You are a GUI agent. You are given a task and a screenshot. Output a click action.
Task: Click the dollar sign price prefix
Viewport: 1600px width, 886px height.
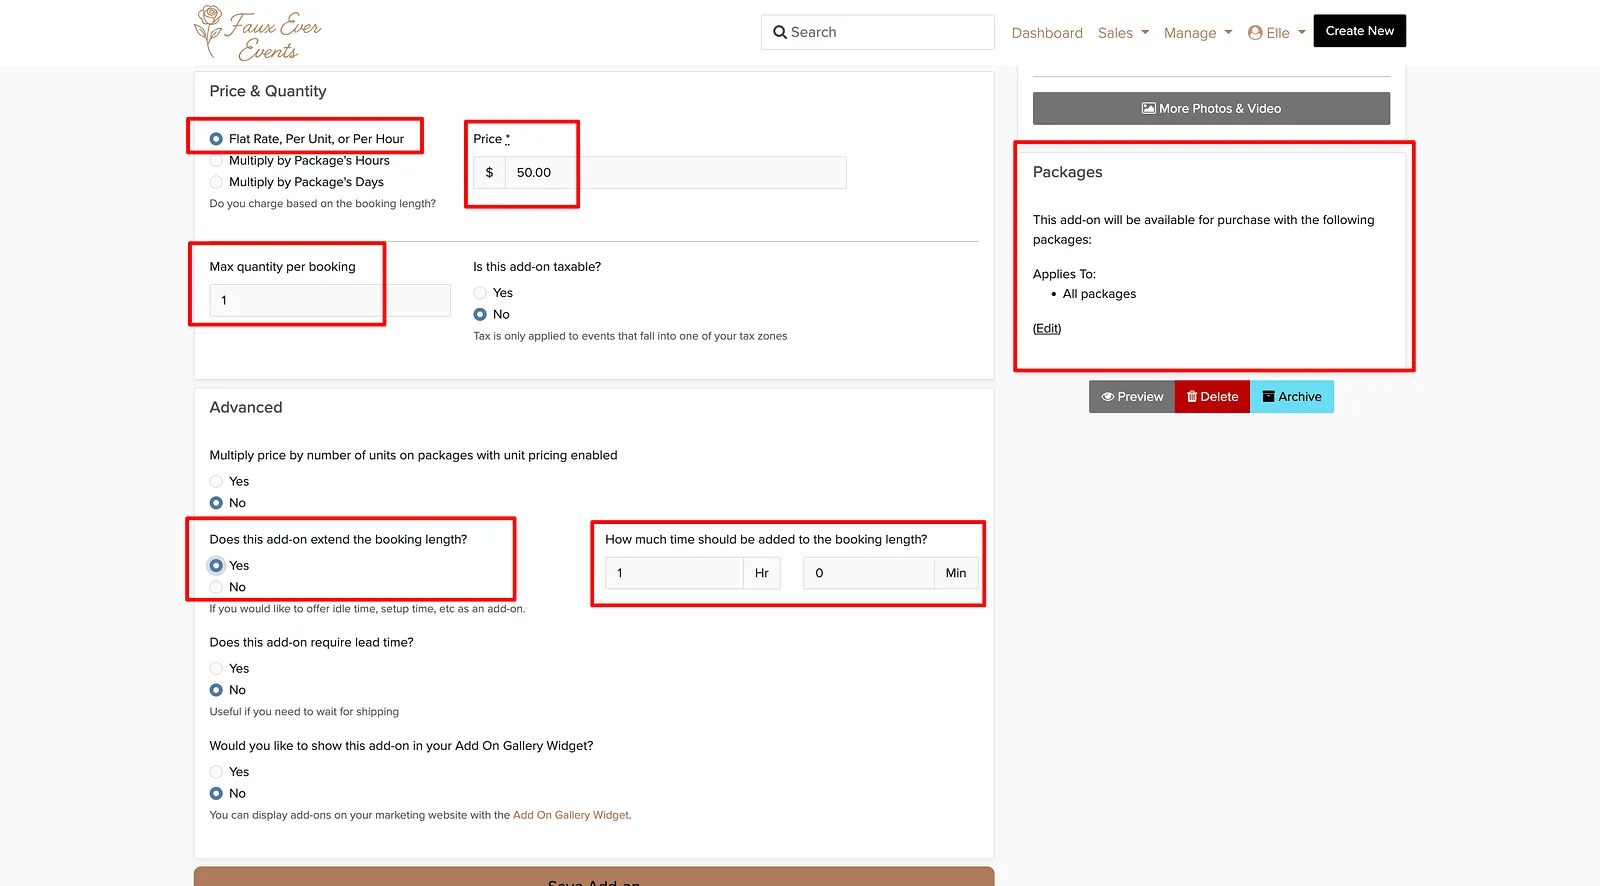[489, 172]
